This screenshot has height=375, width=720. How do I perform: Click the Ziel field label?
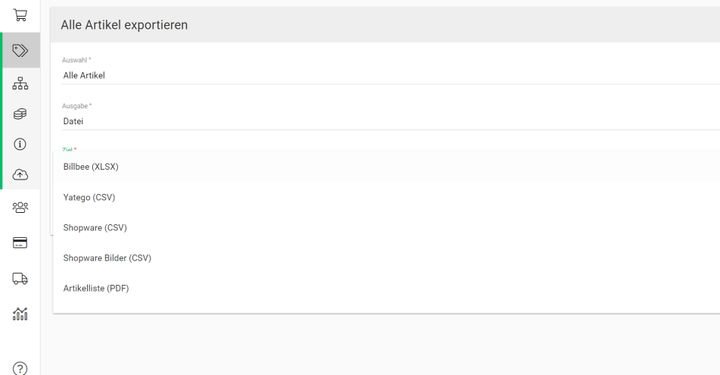(x=69, y=150)
